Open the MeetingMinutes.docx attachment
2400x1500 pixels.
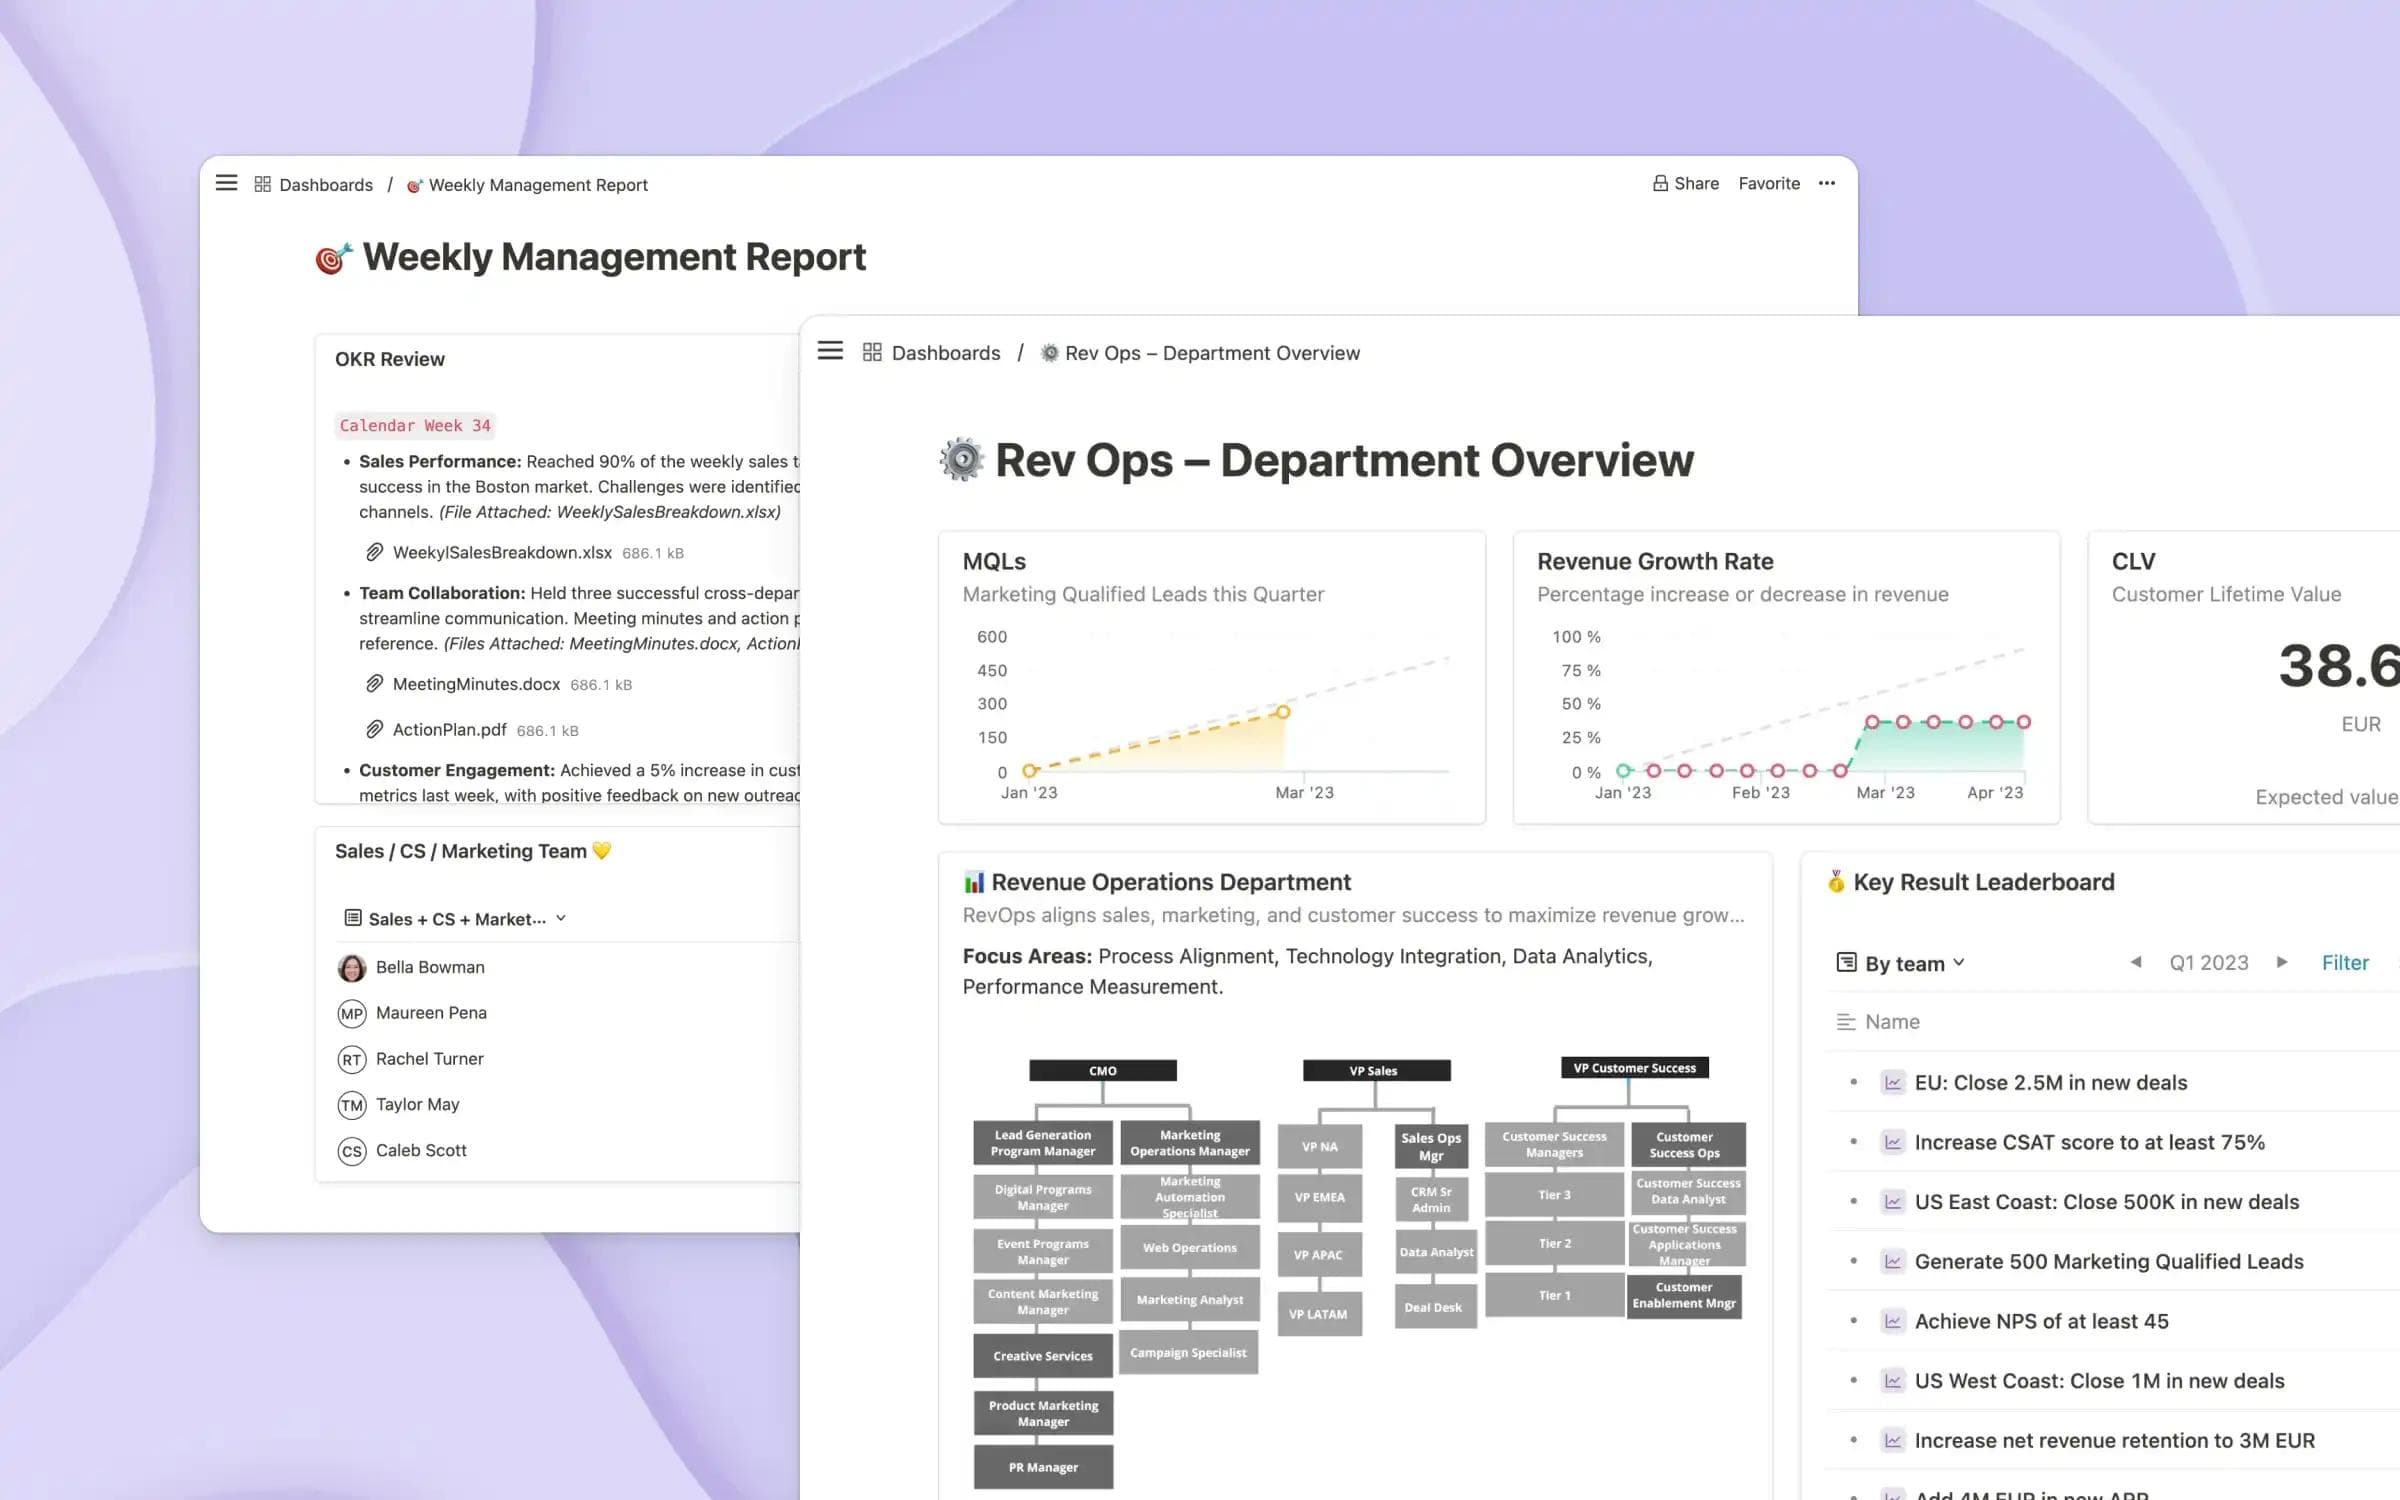[476, 684]
